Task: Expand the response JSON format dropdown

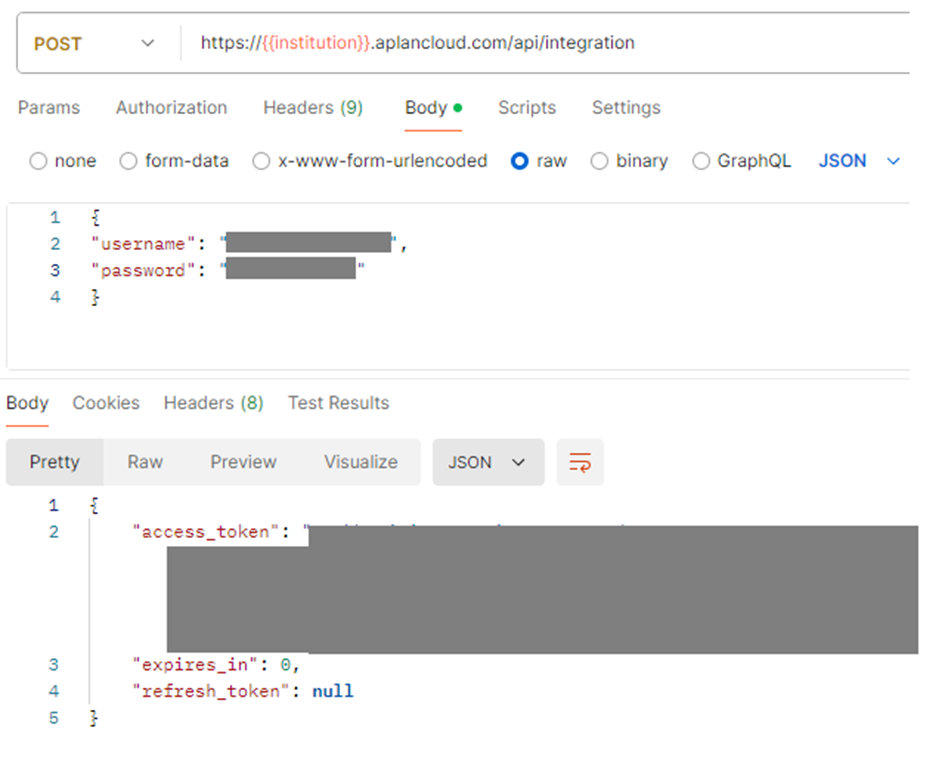Action: [x=487, y=462]
